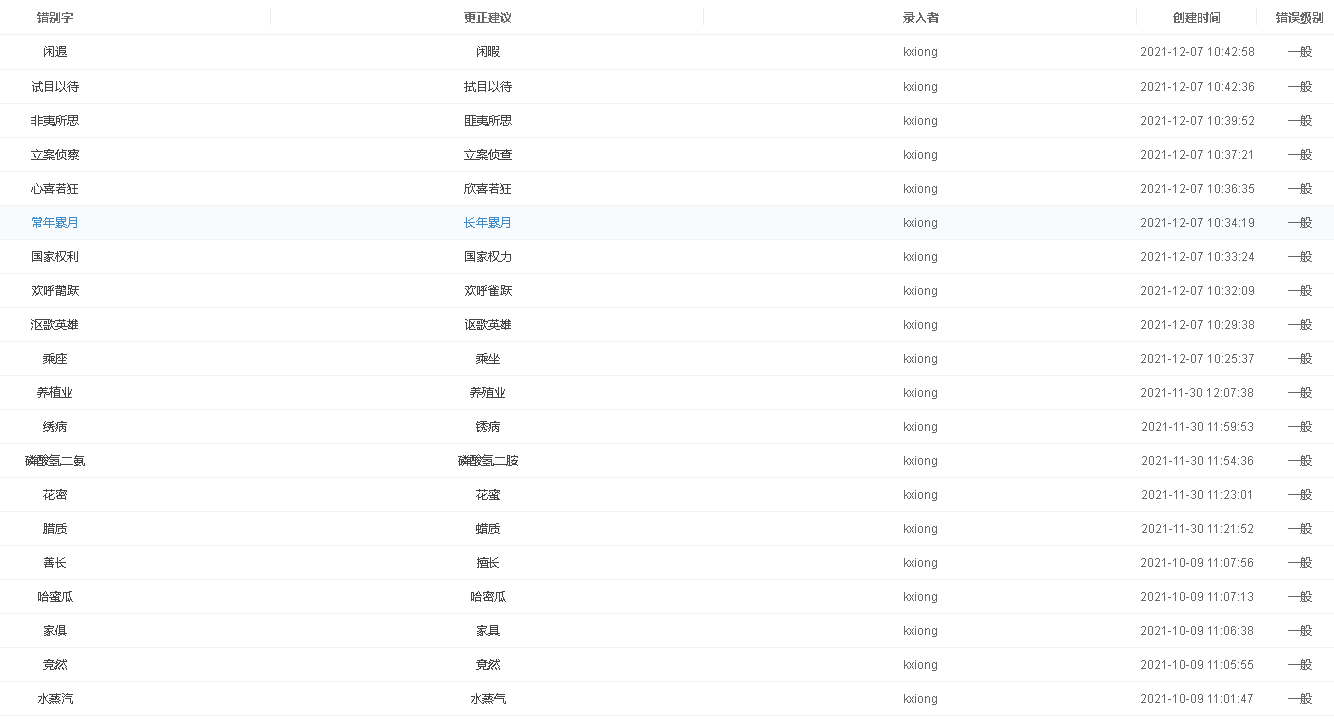This screenshot has width=1334, height=723.
Task: Sort by the 错别字 column header
Action: pyautogui.click(x=55, y=17)
